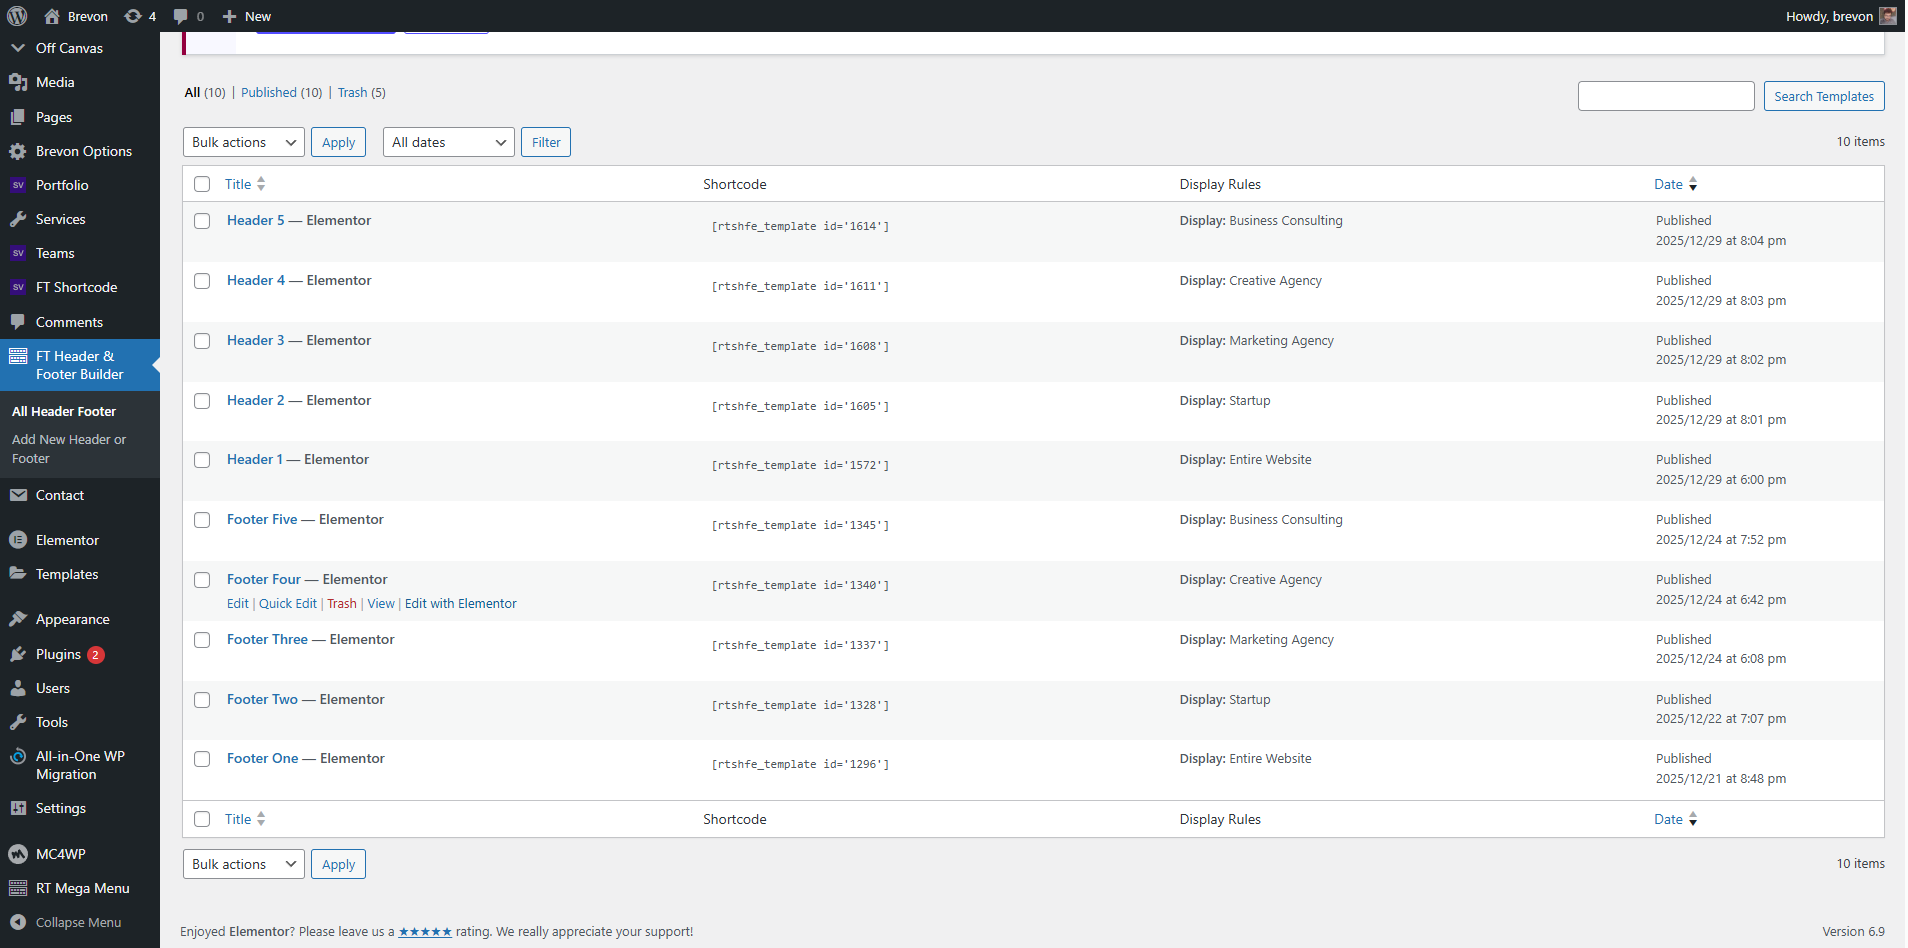The width and height of the screenshot is (1908, 948).
Task: Click the WordPress logo in admin bar
Action: tap(17, 16)
